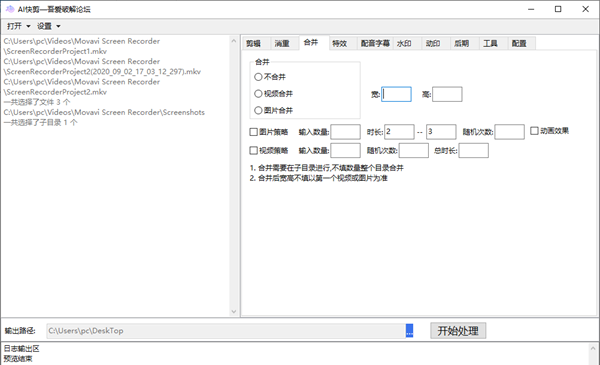Click the blue browse button beside output path
Image resolution: width=600 pixels, height=365 pixels.
coord(409,331)
